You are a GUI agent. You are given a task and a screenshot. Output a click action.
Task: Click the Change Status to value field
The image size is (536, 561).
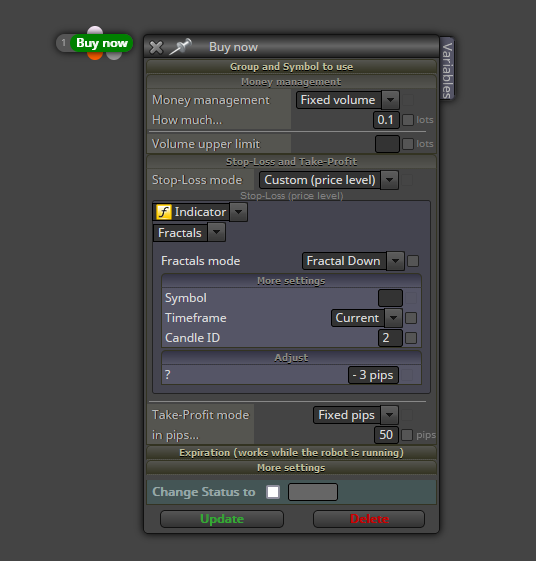pos(313,492)
